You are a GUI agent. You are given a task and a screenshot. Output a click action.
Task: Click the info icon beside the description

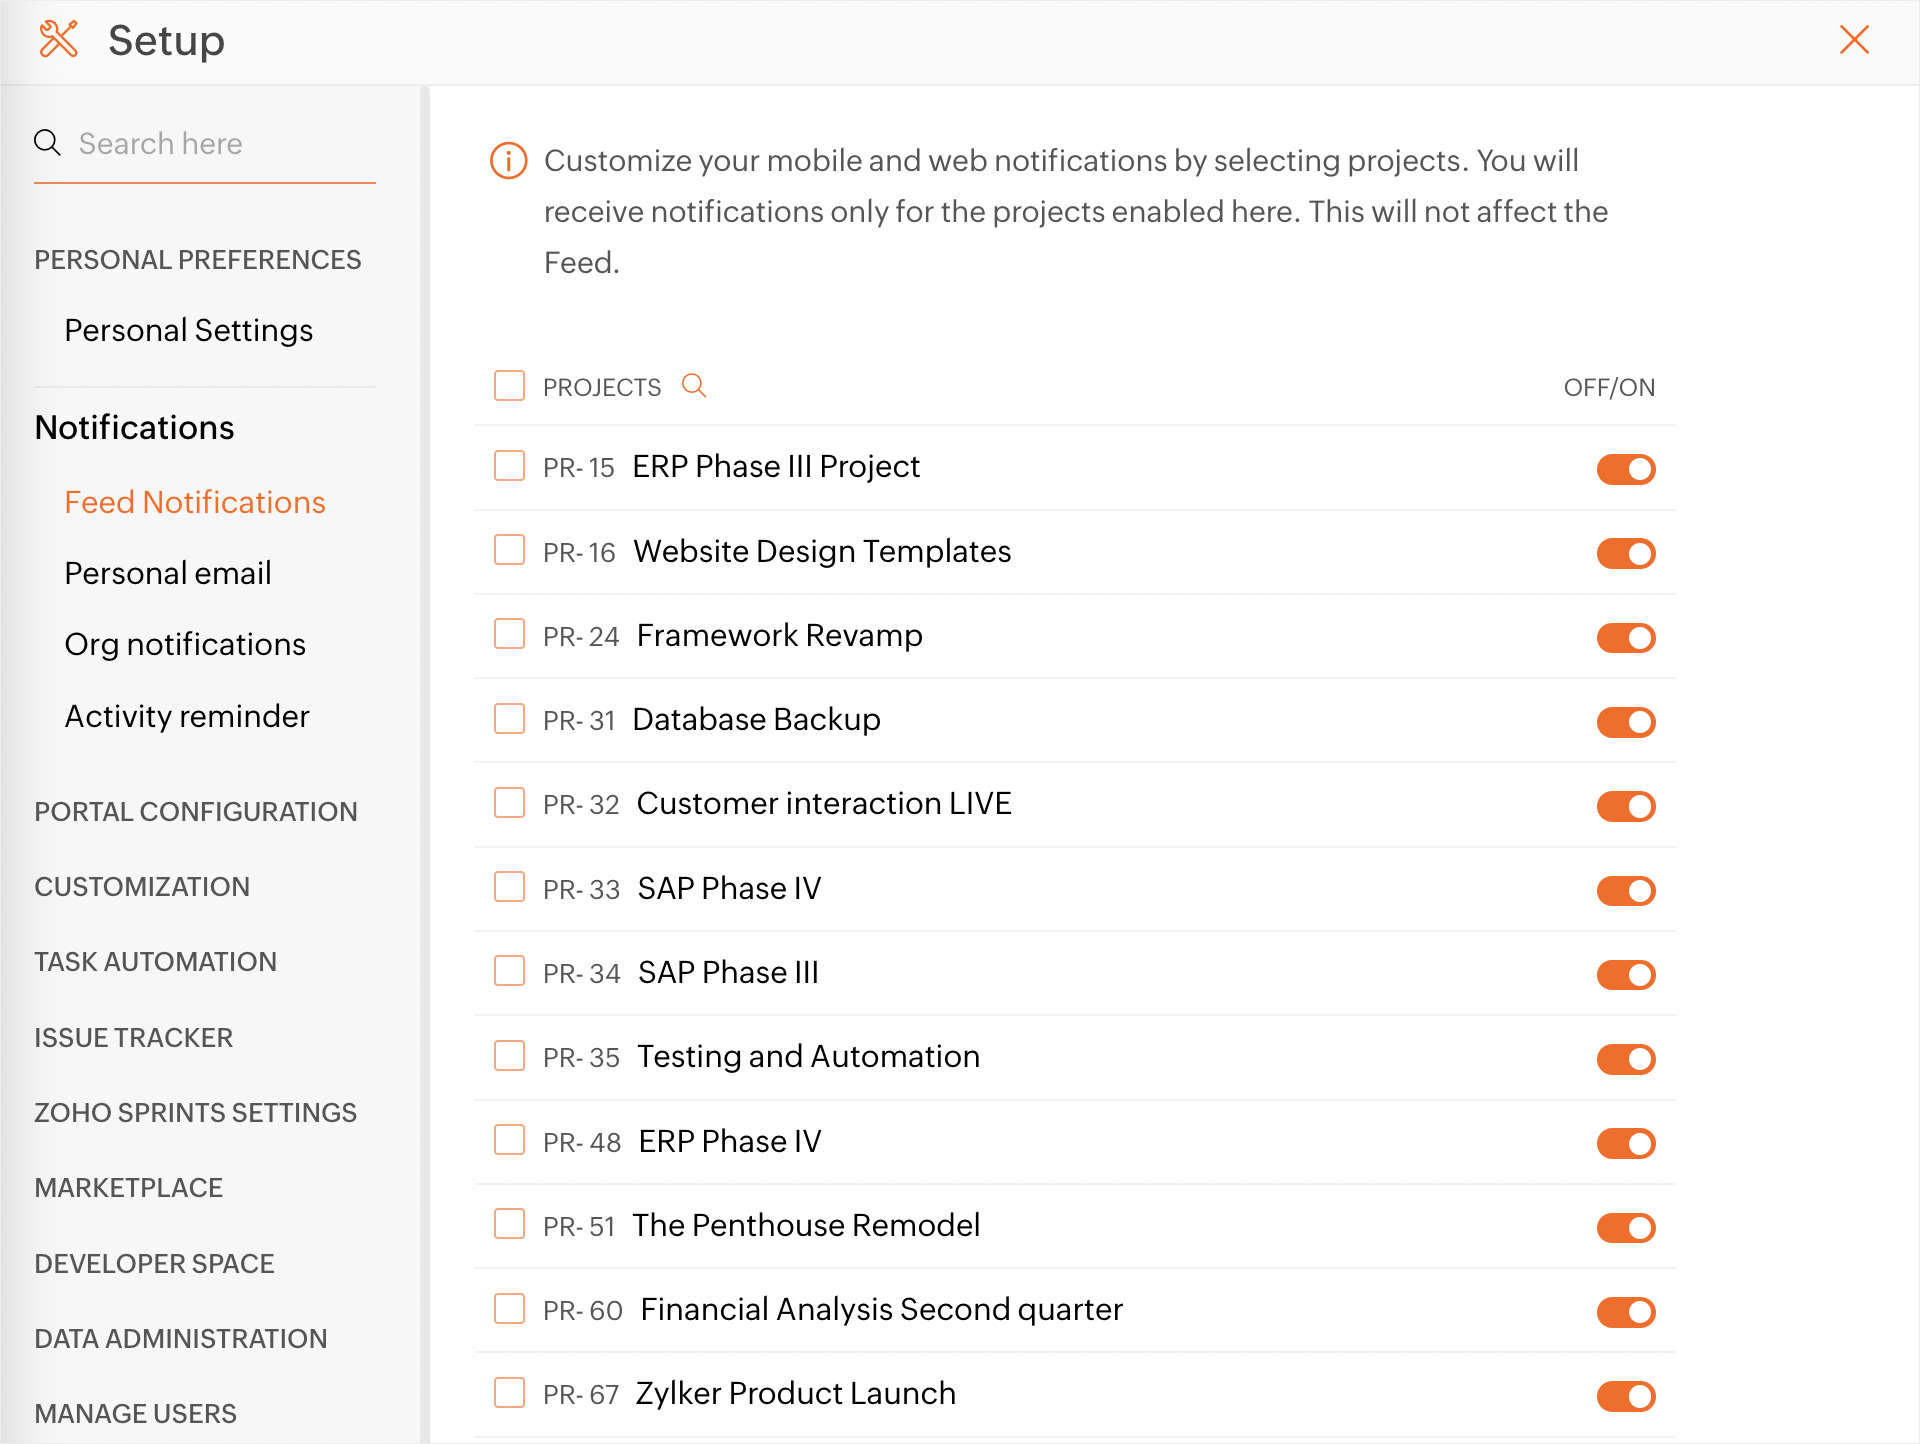click(508, 161)
